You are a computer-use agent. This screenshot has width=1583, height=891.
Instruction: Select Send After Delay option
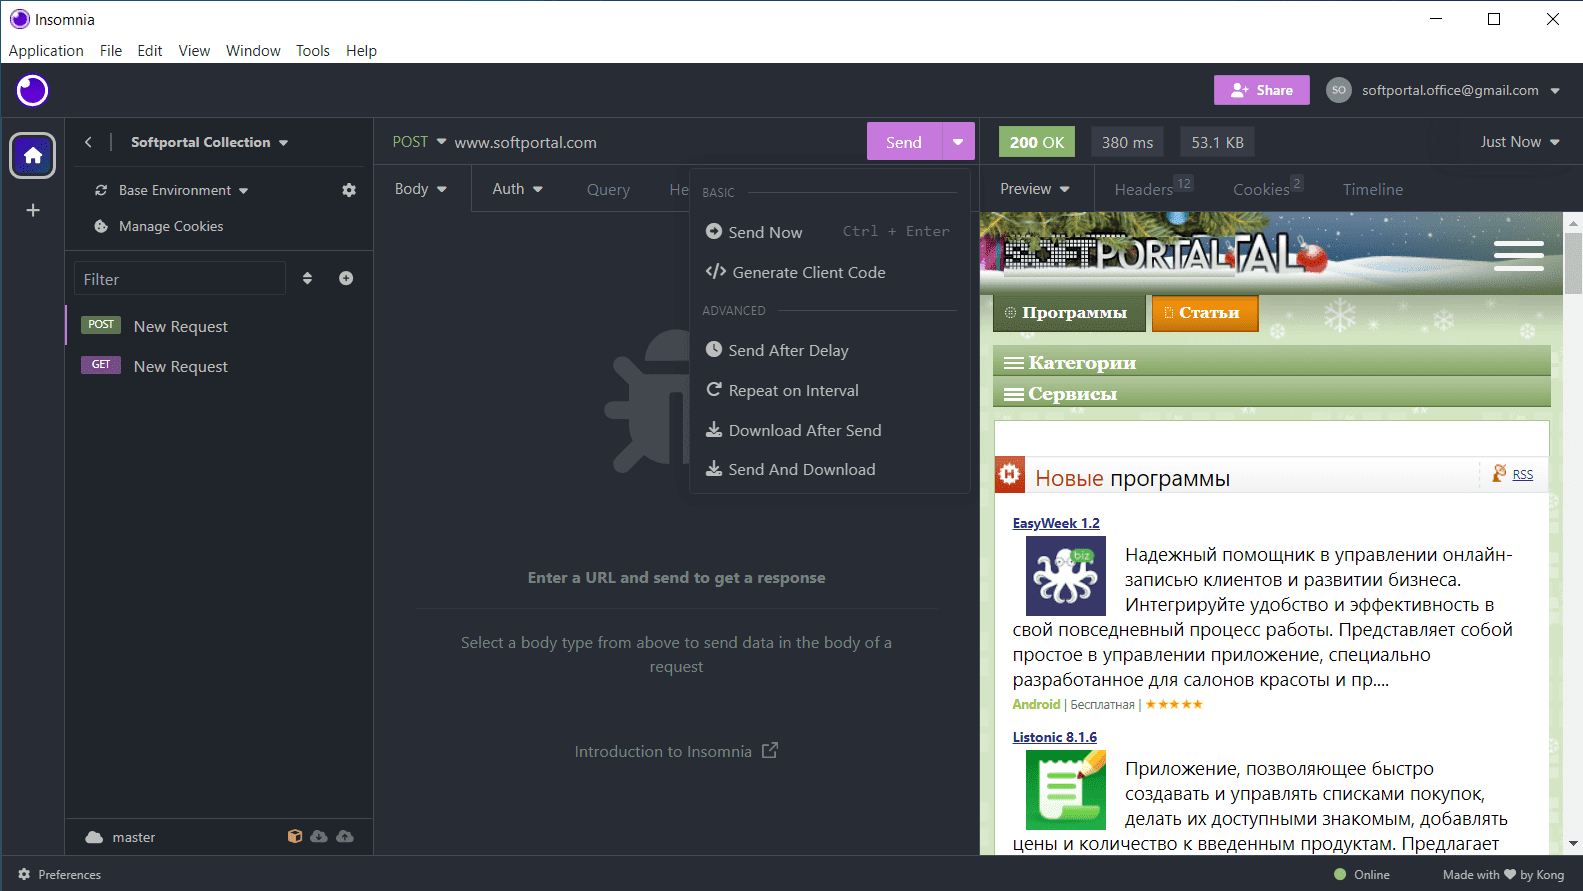pyautogui.click(x=830, y=350)
